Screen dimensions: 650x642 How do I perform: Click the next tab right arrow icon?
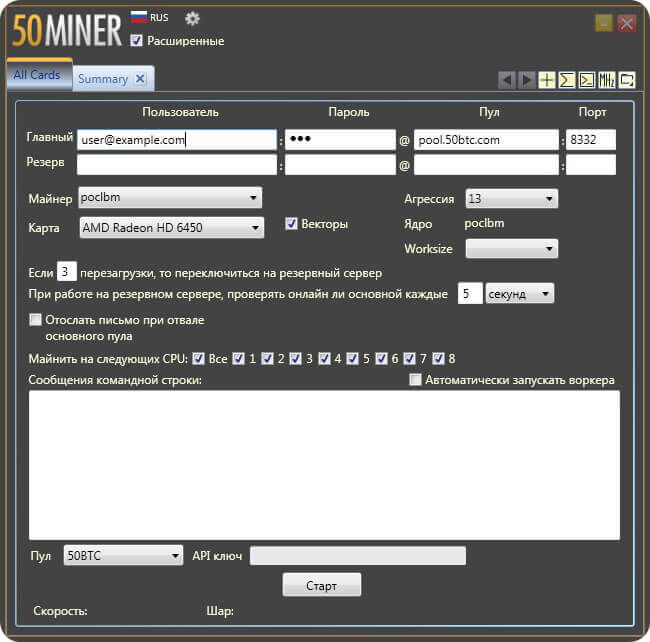pos(526,80)
